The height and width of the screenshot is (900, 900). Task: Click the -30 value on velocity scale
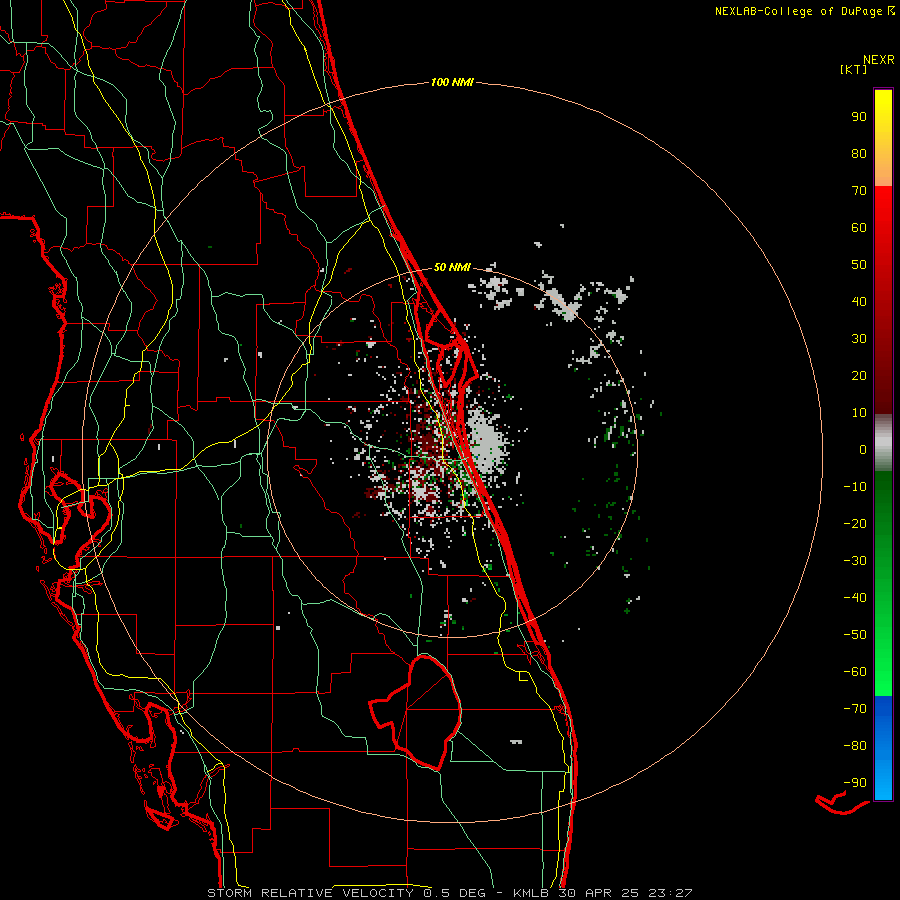click(855, 560)
